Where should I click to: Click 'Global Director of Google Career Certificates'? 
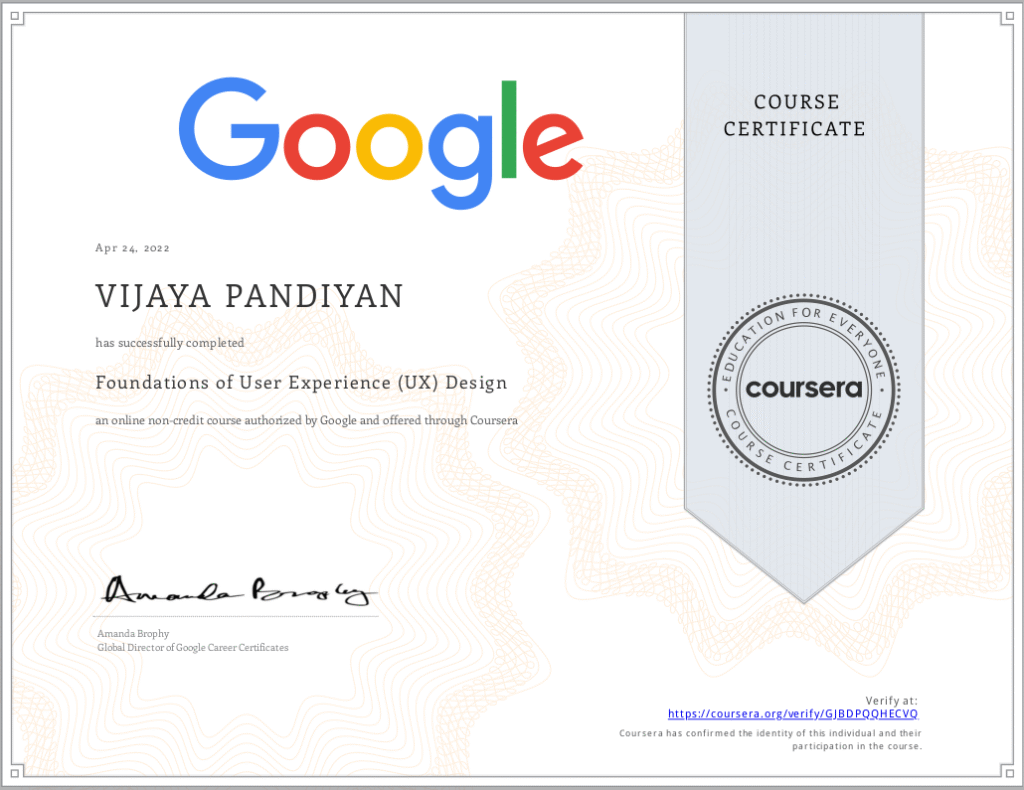click(x=192, y=648)
